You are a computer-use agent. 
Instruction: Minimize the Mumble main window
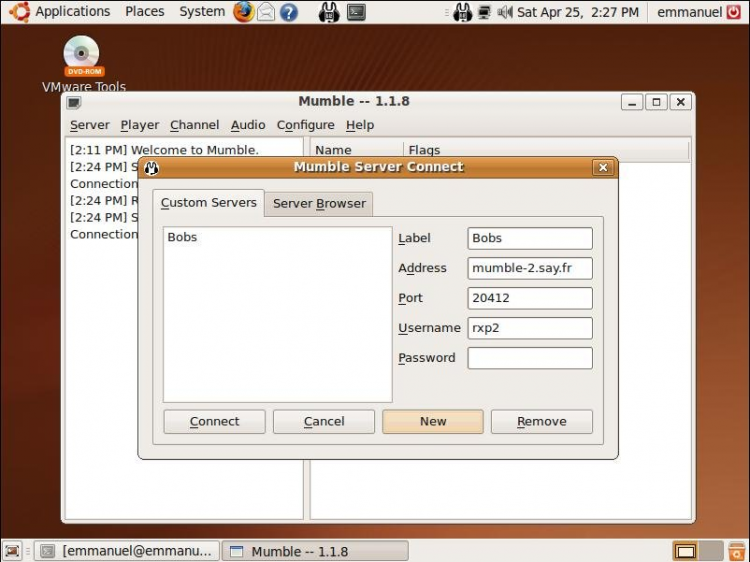pos(632,102)
